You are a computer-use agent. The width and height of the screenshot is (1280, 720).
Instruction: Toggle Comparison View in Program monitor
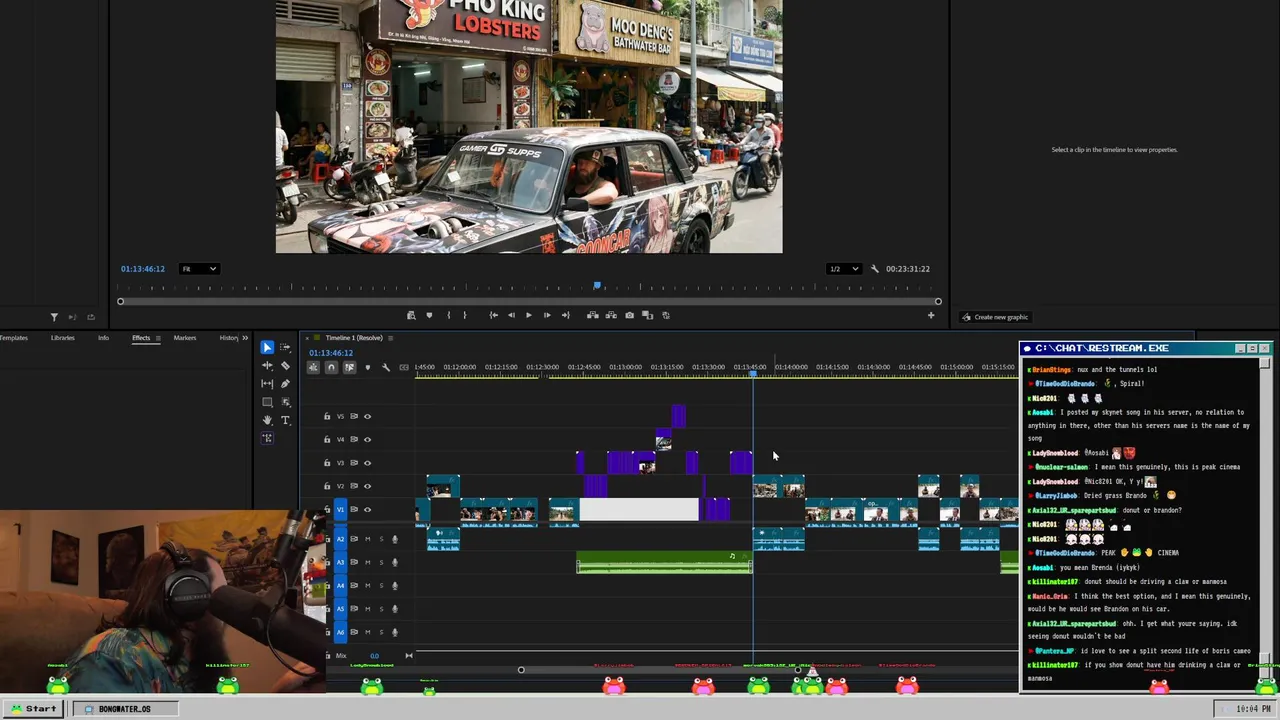point(647,315)
